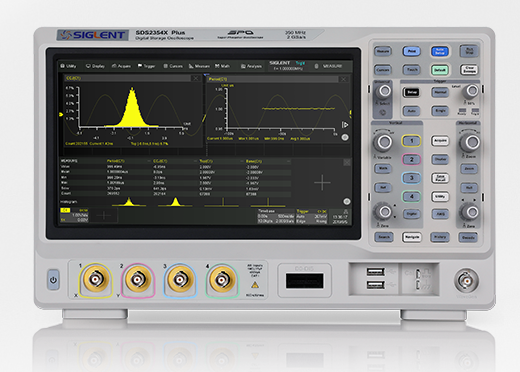Click the Run/Stop front panel button
Viewport: 520px width, 372px height.
click(469, 51)
